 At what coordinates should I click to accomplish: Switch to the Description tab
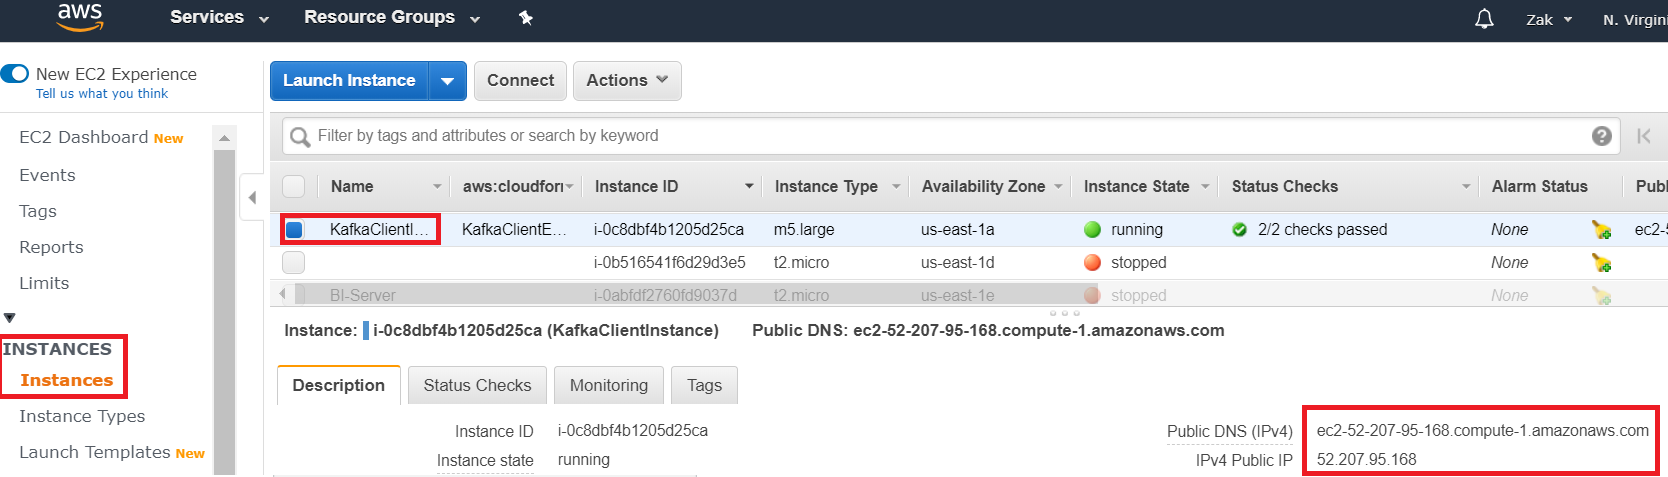tap(338, 385)
